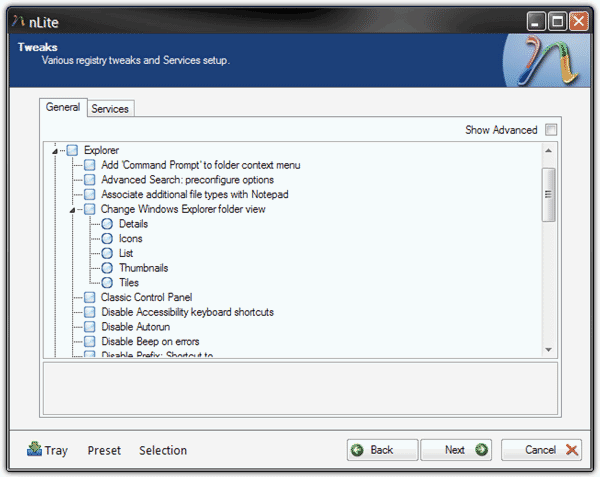Click the green Back arrow icon

pyautogui.click(x=358, y=450)
